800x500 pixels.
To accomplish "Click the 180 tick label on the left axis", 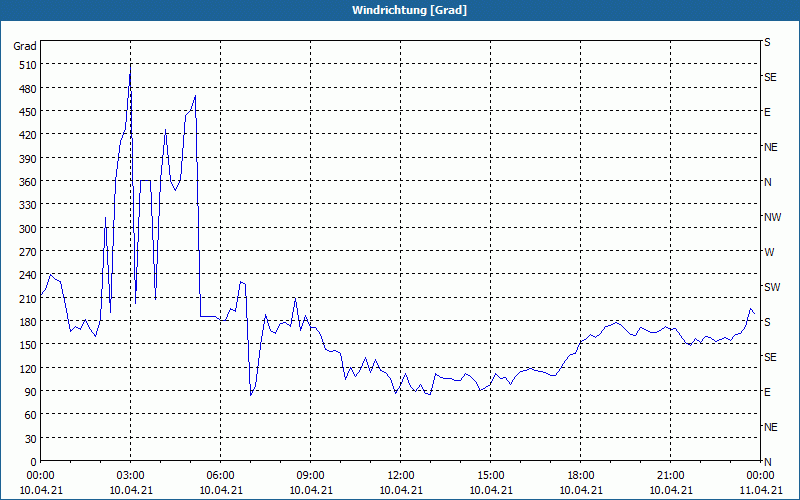I will pyautogui.click(x=25, y=322).
